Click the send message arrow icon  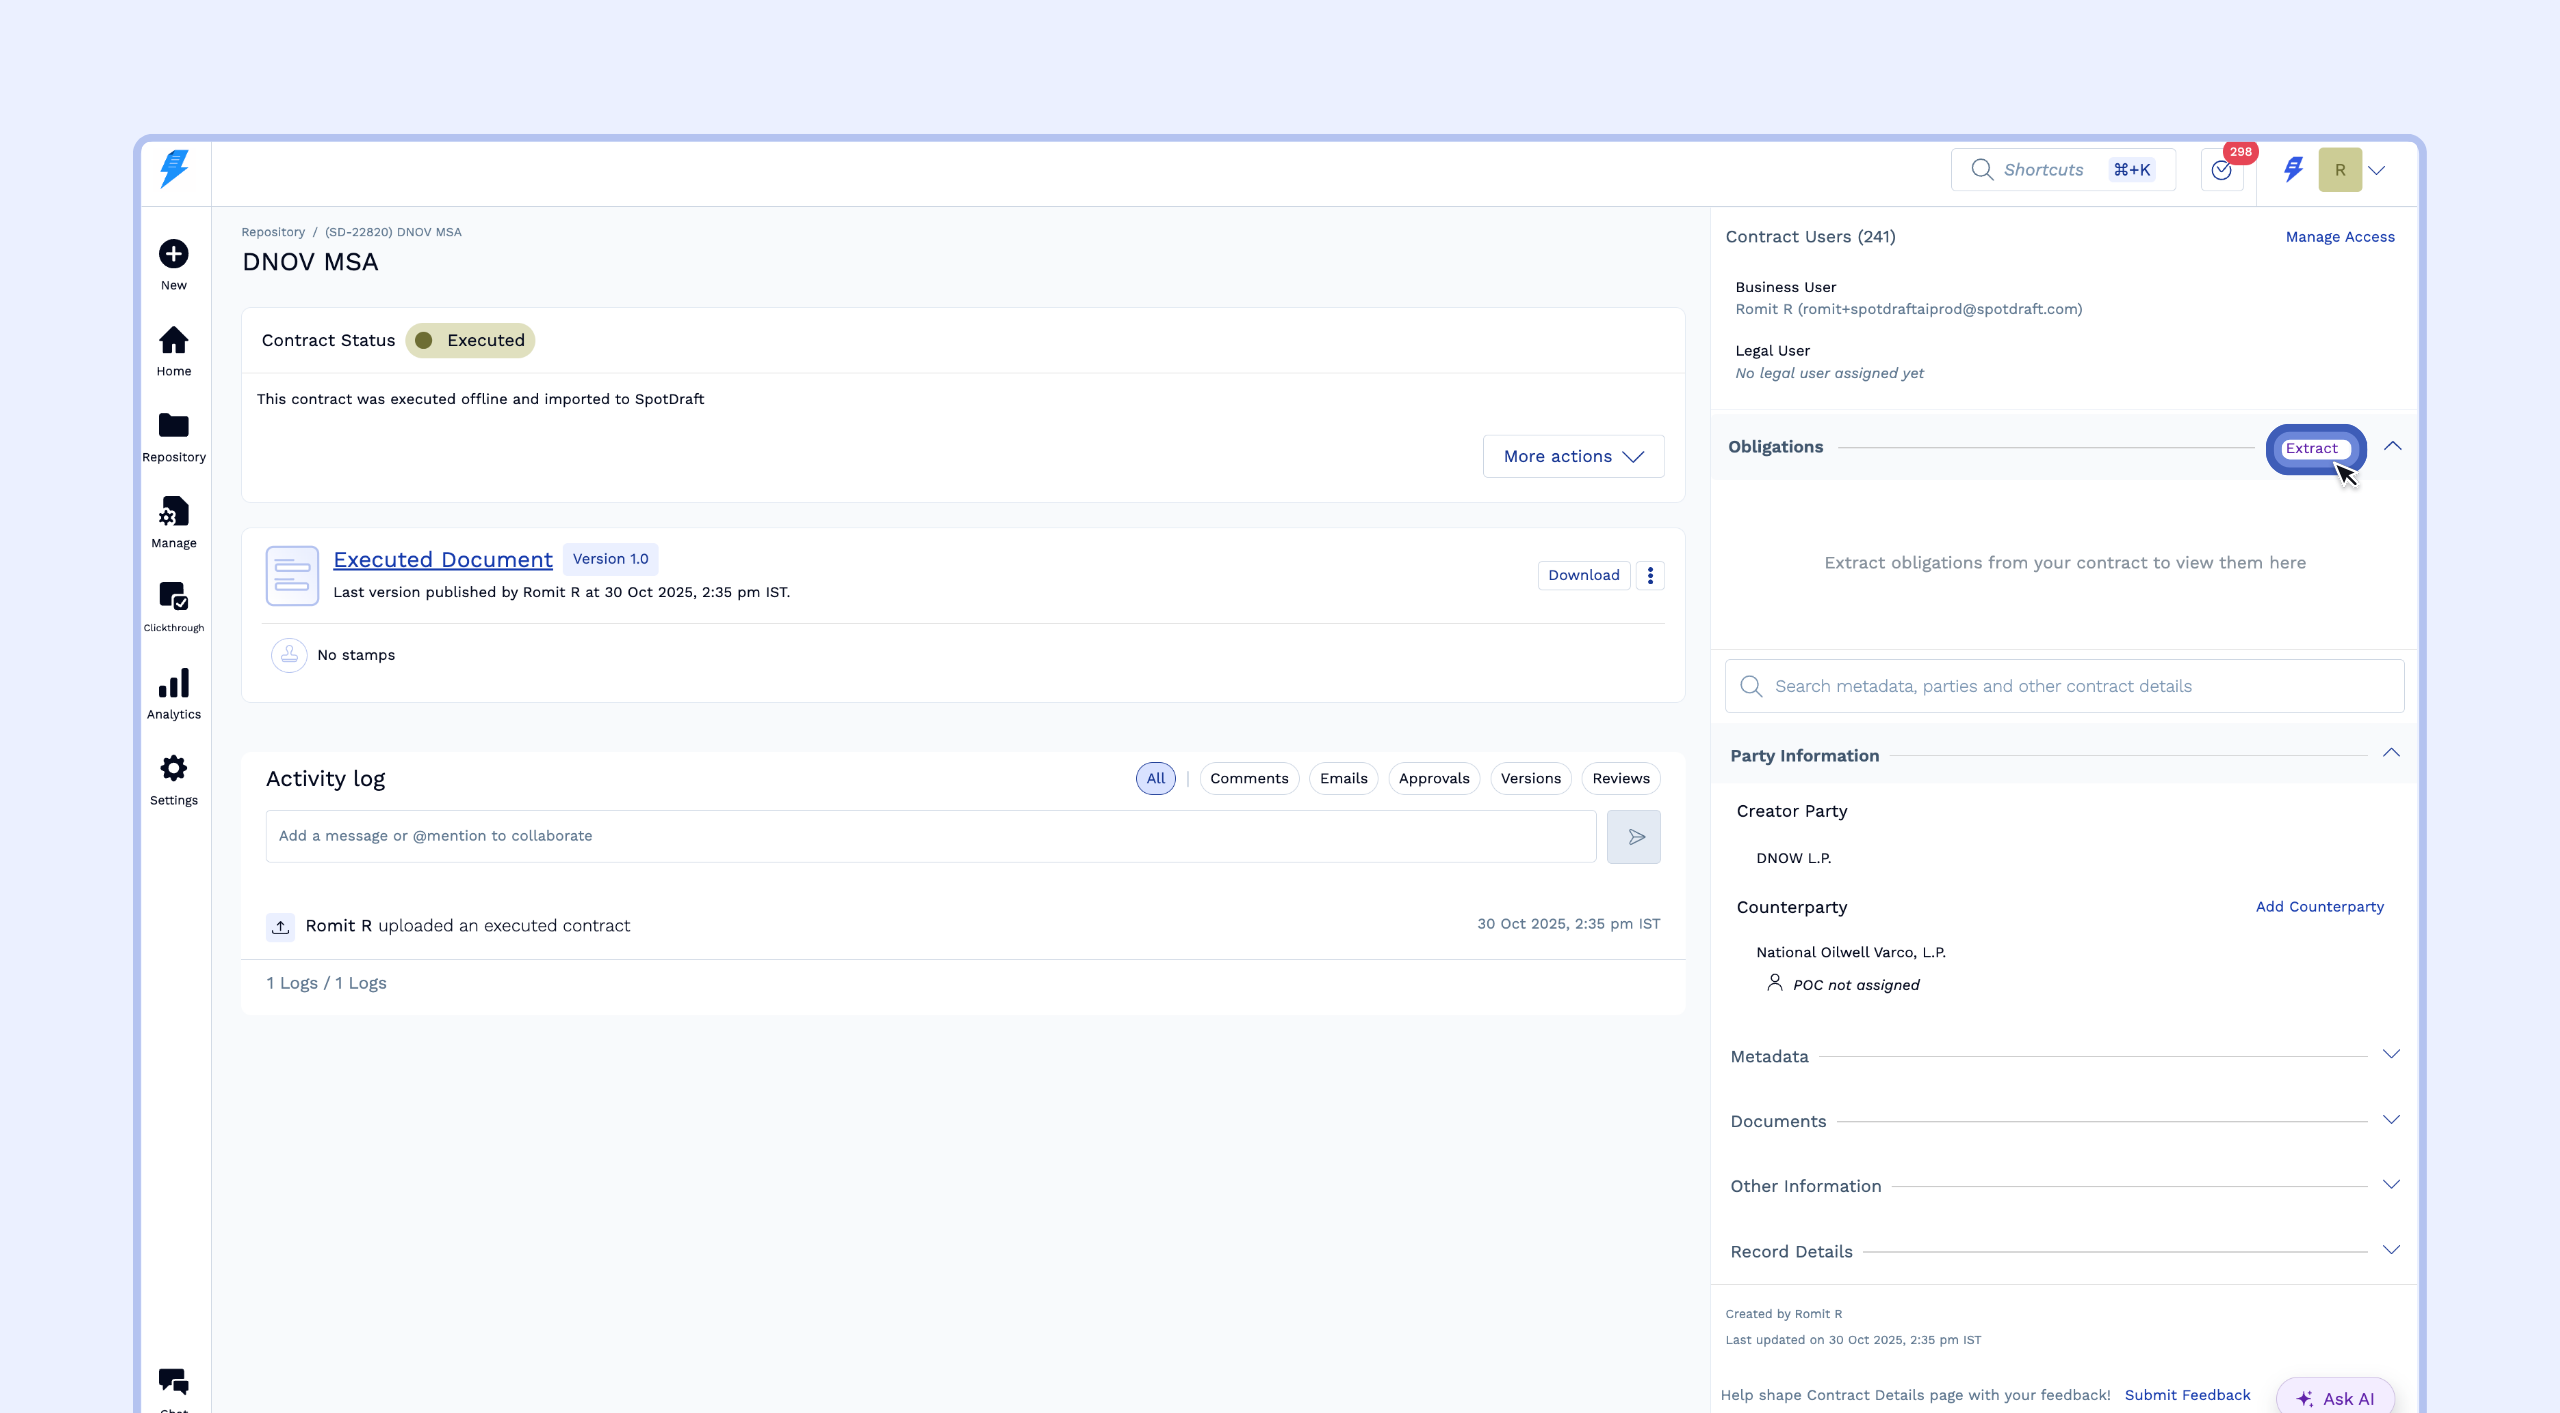coord(1634,837)
